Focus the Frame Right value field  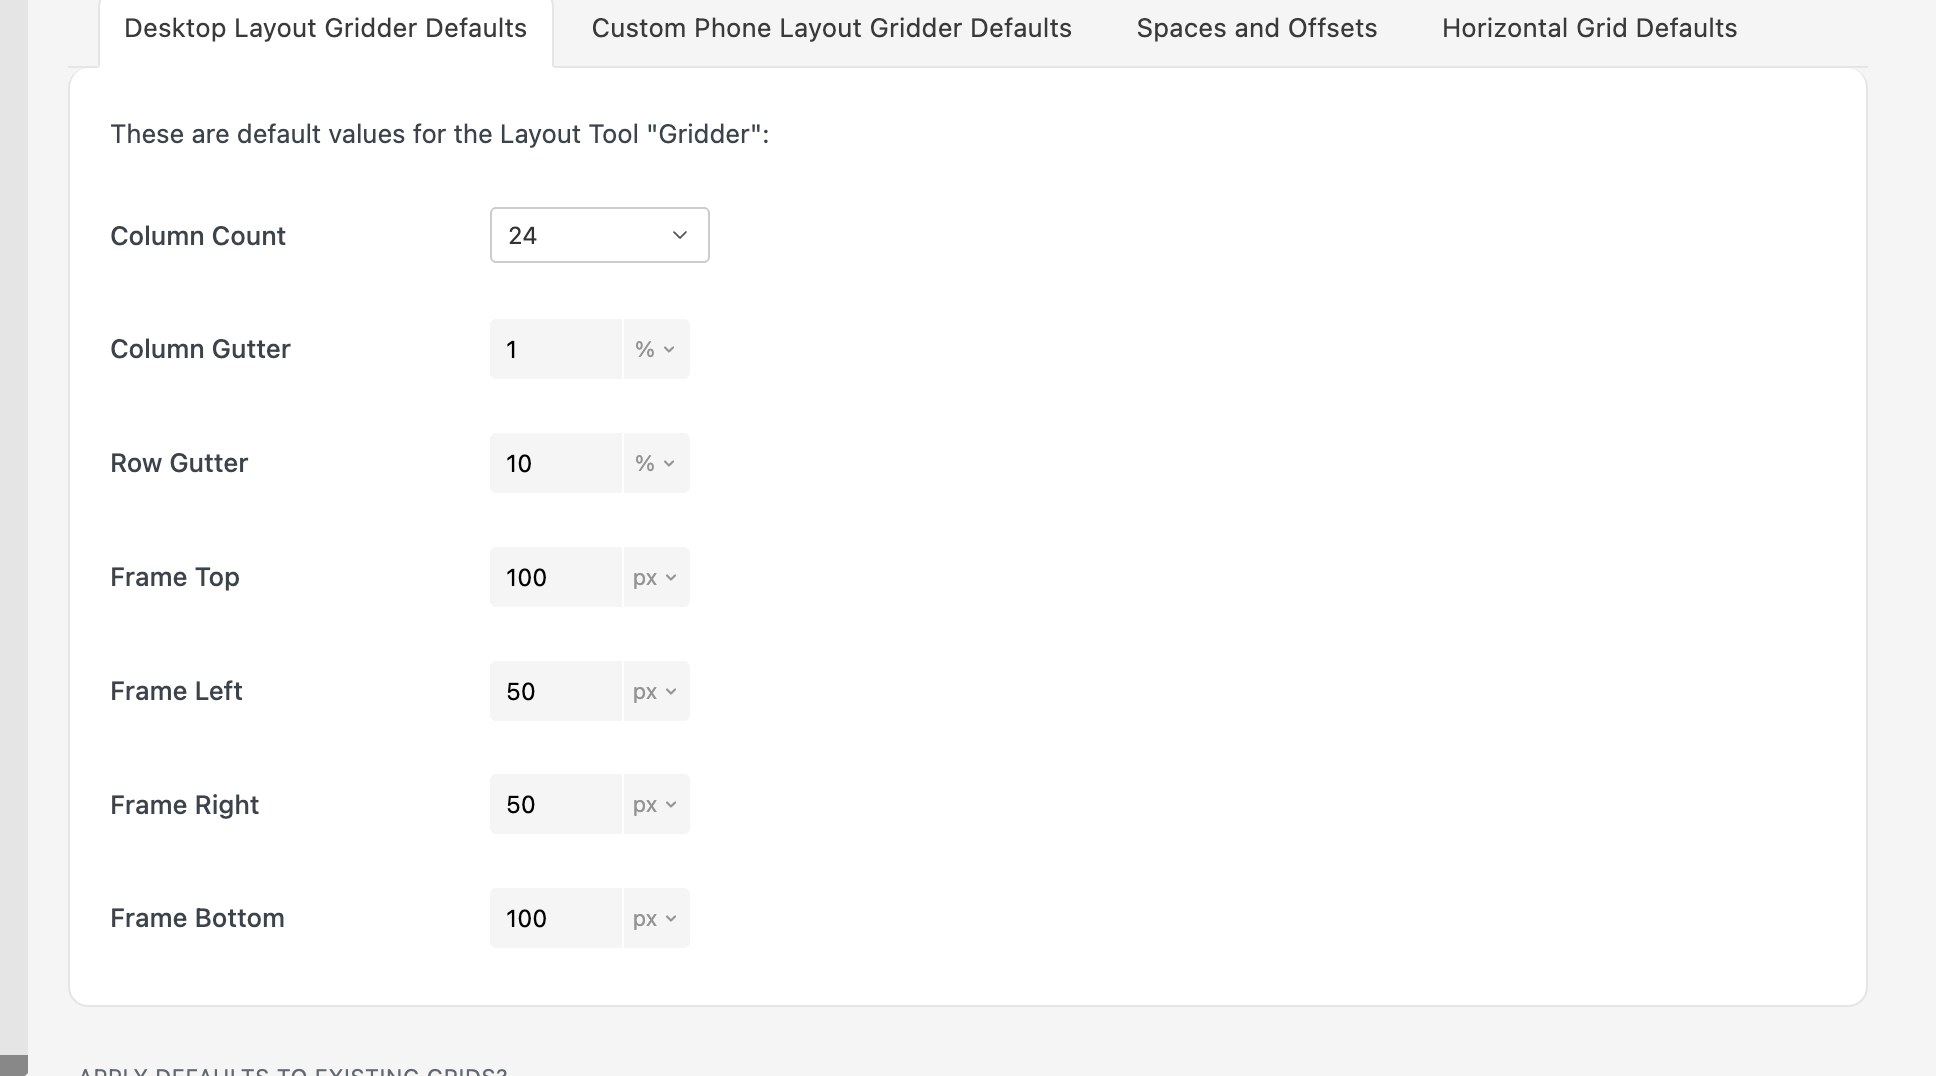556,804
